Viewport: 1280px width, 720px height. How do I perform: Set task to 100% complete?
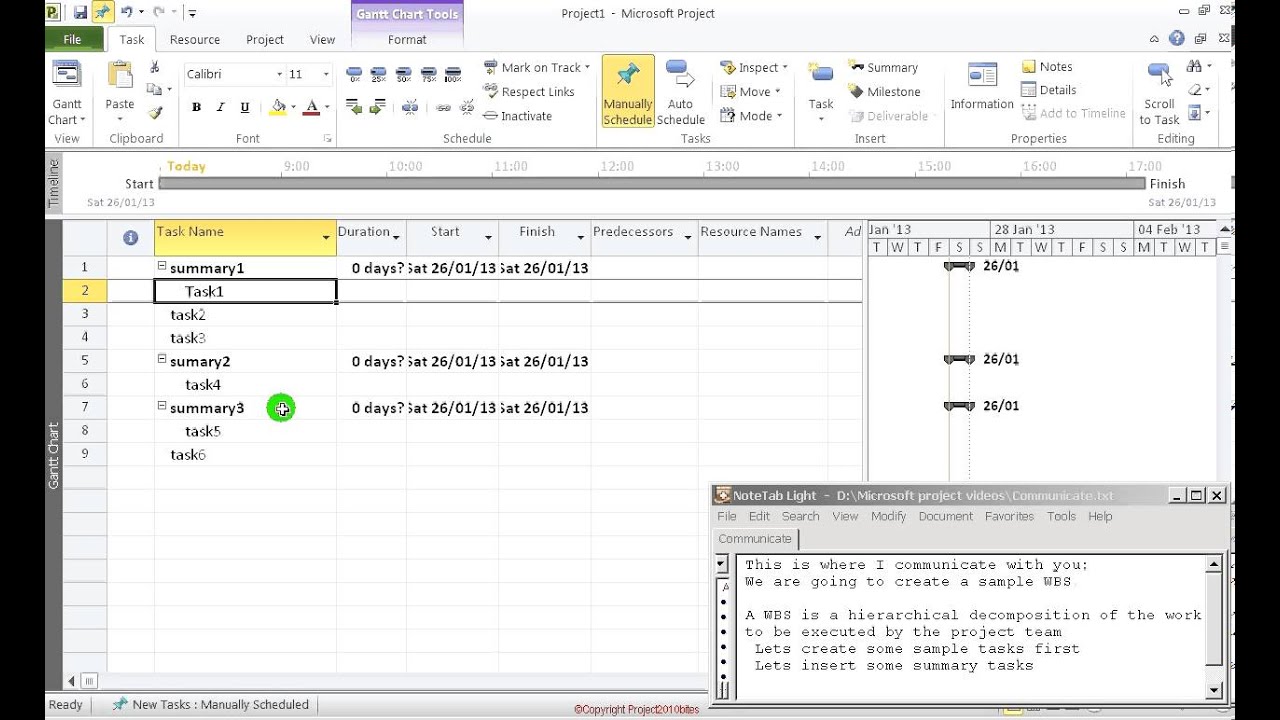[x=453, y=74]
